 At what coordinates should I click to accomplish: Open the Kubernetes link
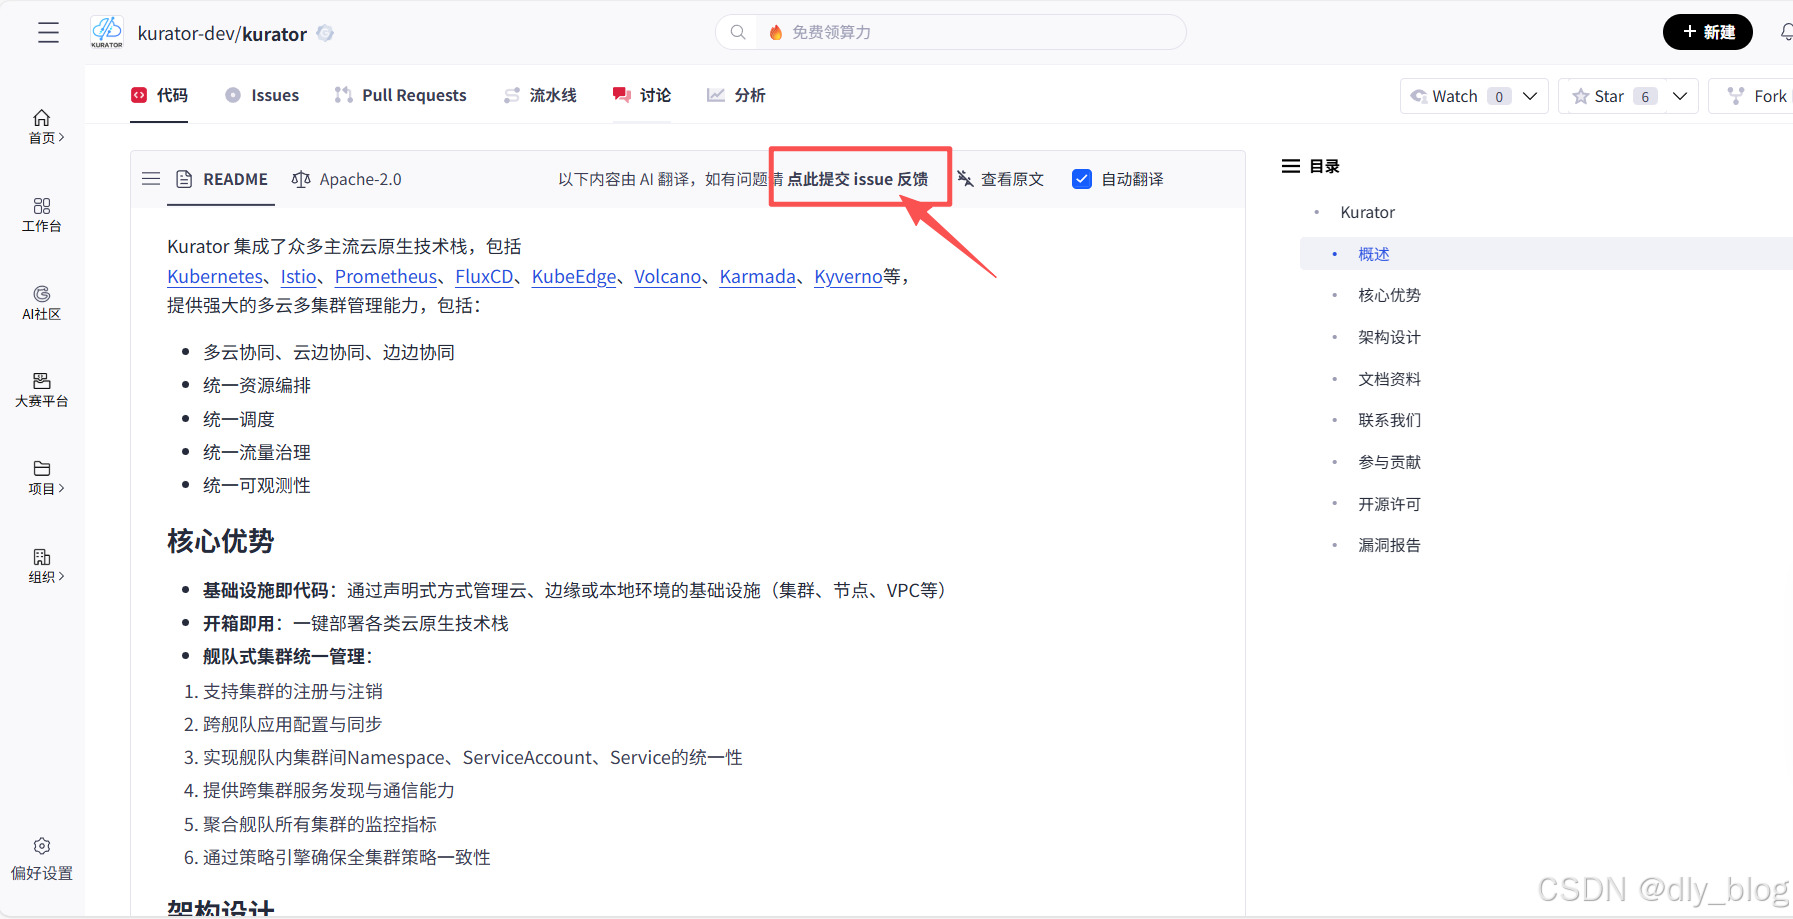click(215, 276)
